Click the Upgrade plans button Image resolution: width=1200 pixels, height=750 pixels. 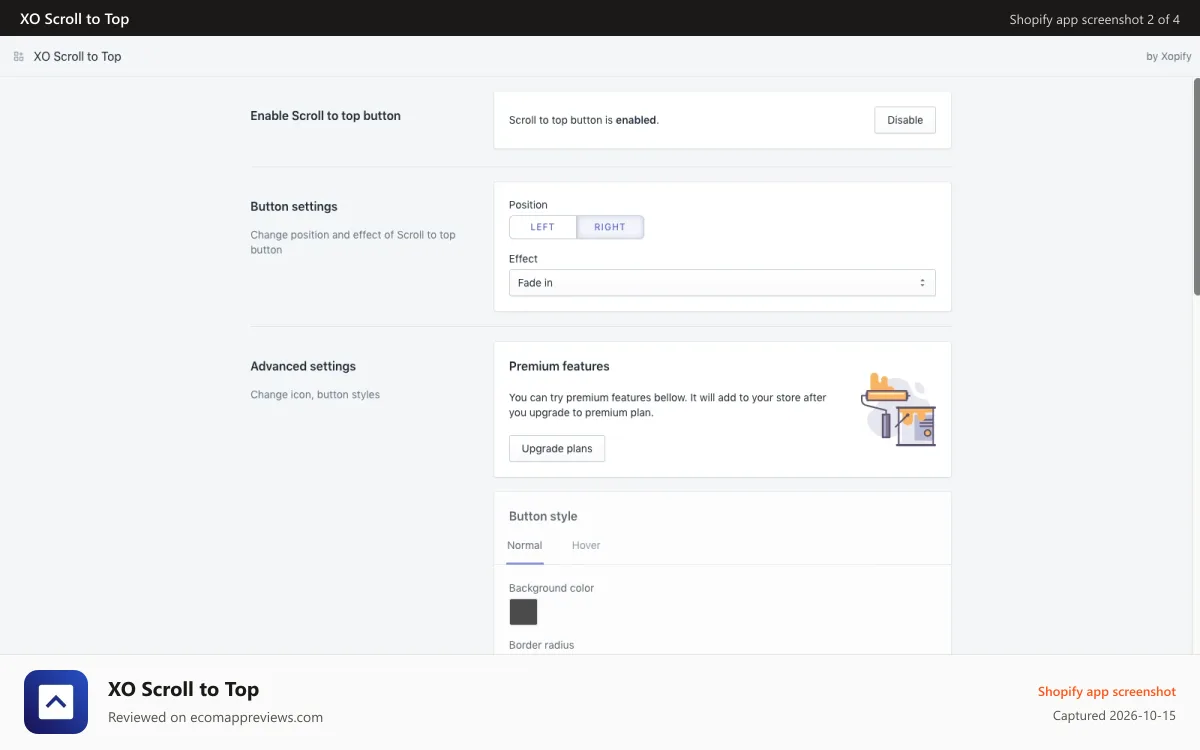tap(557, 449)
